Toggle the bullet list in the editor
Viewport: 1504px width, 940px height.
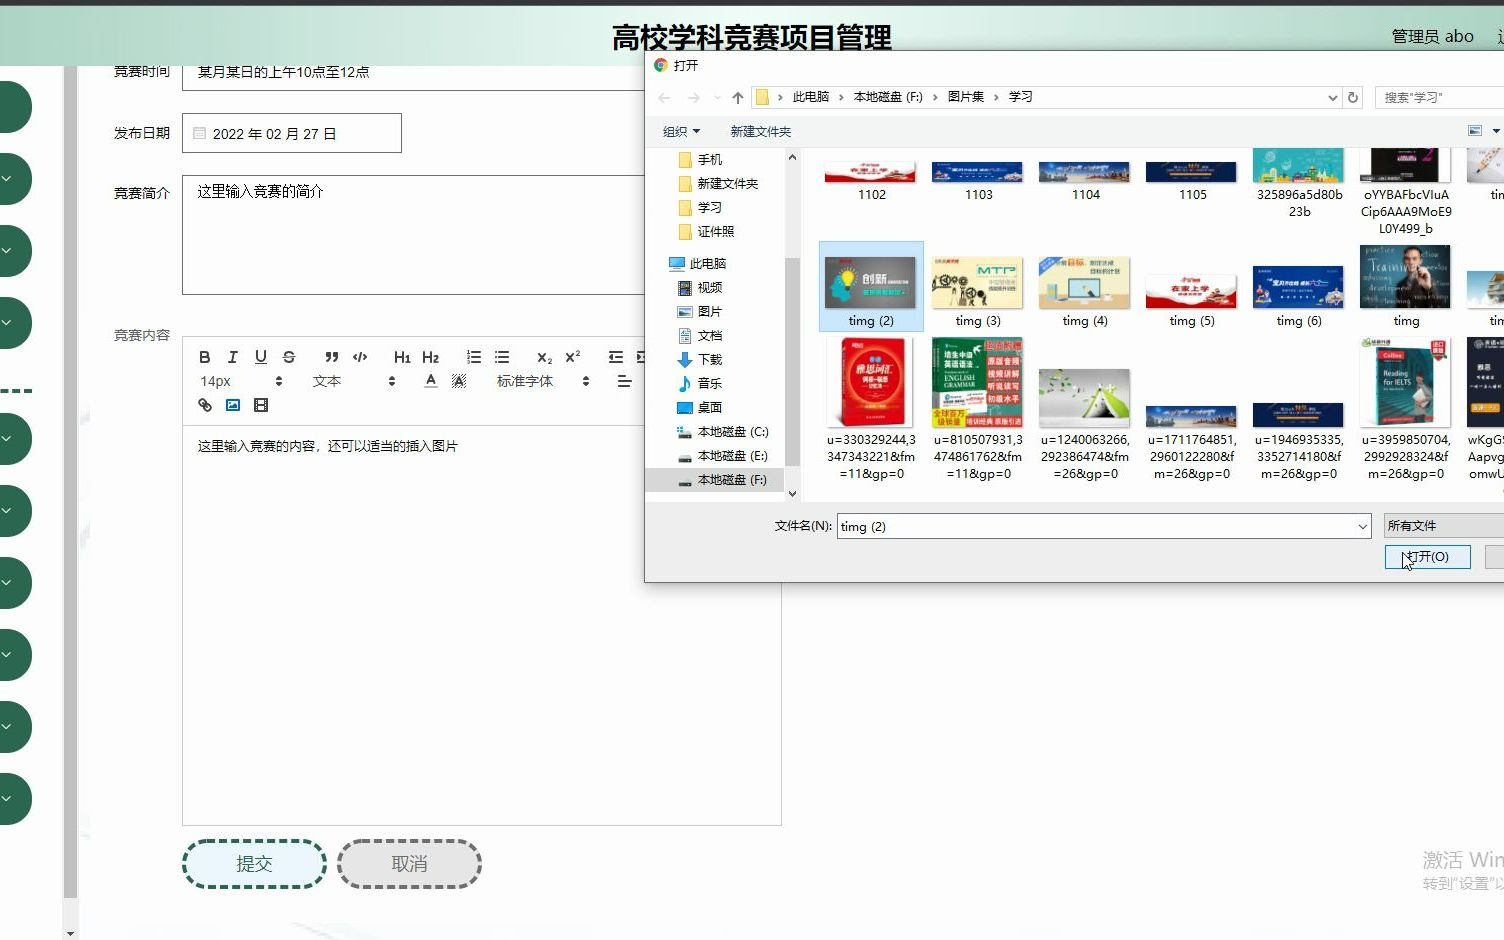click(x=501, y=357)
